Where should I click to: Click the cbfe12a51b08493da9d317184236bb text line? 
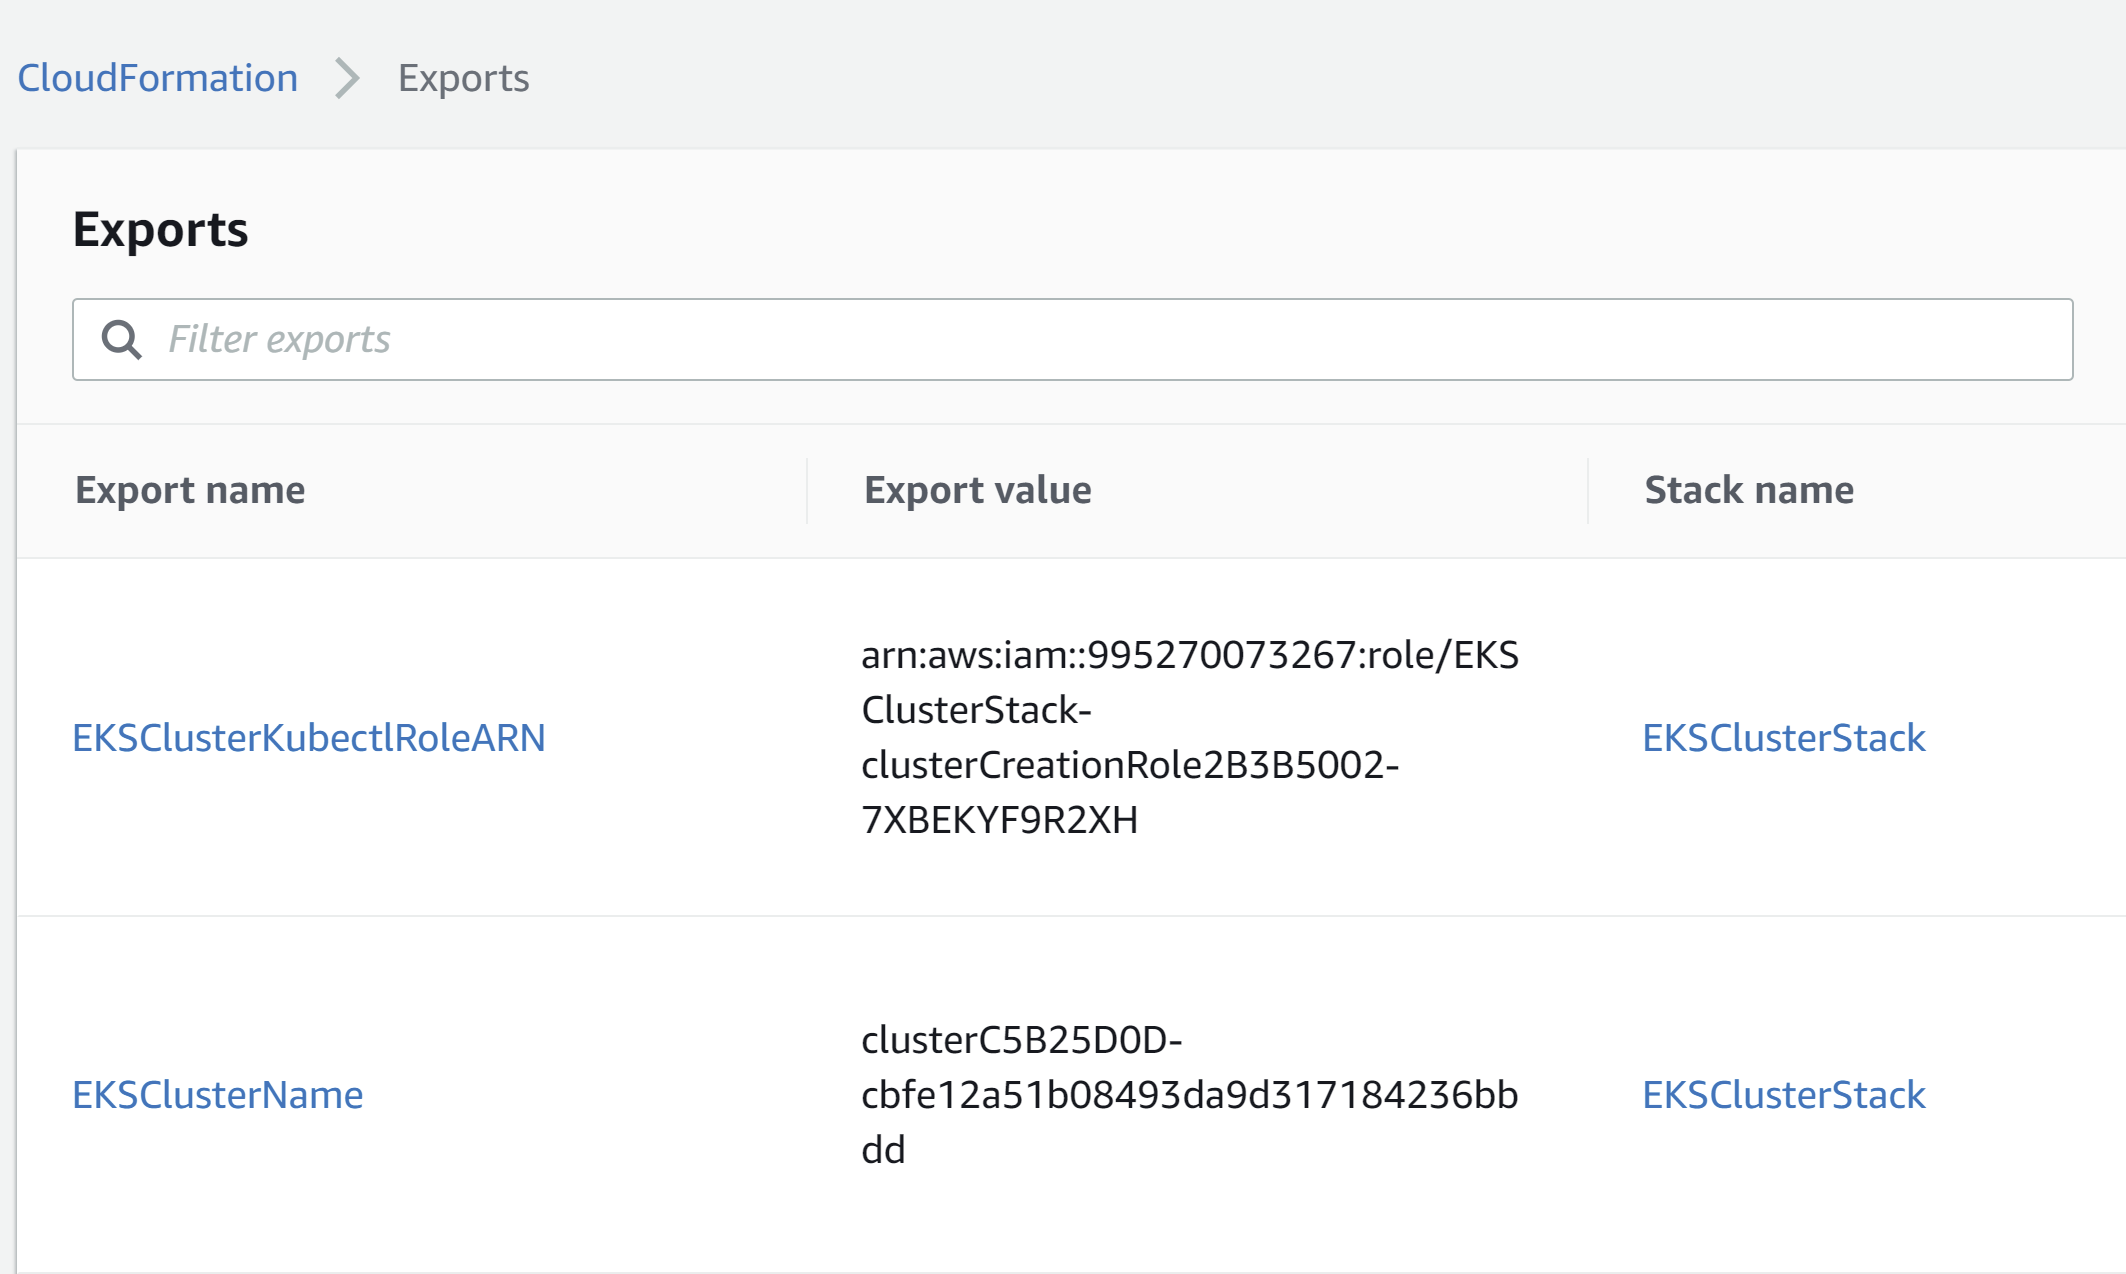point(1189,1095)
